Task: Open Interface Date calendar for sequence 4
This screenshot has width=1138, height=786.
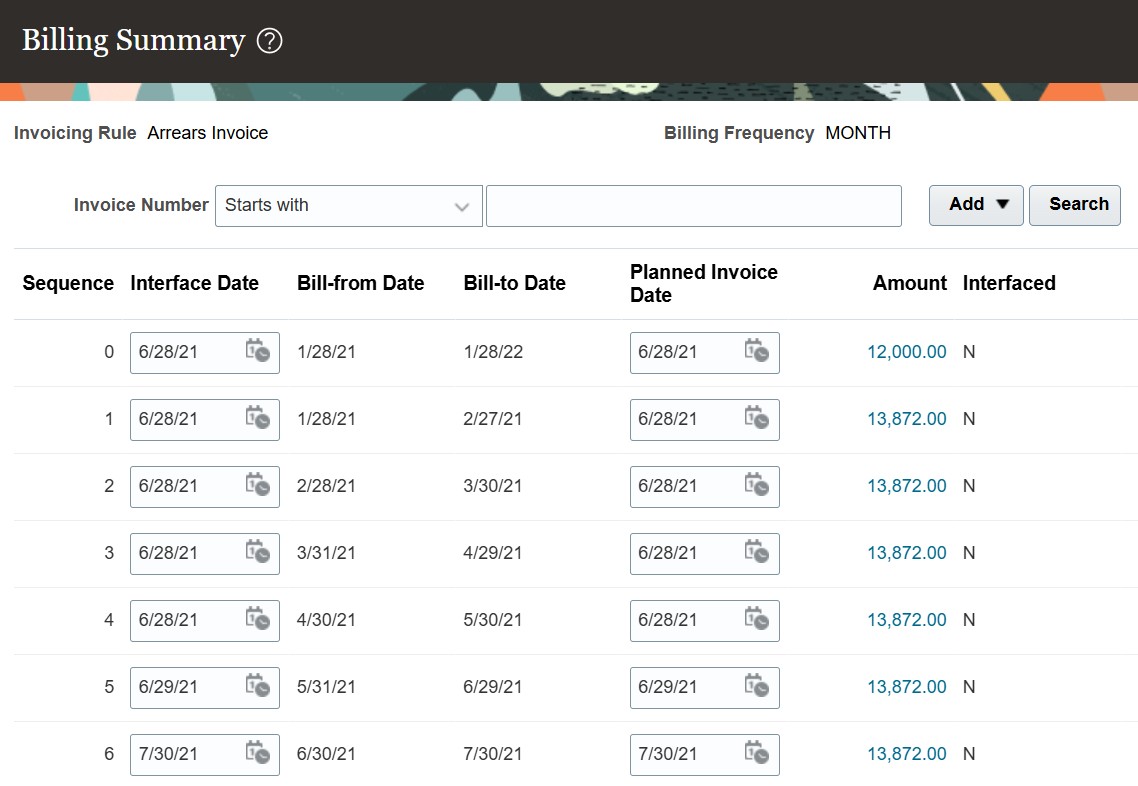Action: (x=258, y=619)
